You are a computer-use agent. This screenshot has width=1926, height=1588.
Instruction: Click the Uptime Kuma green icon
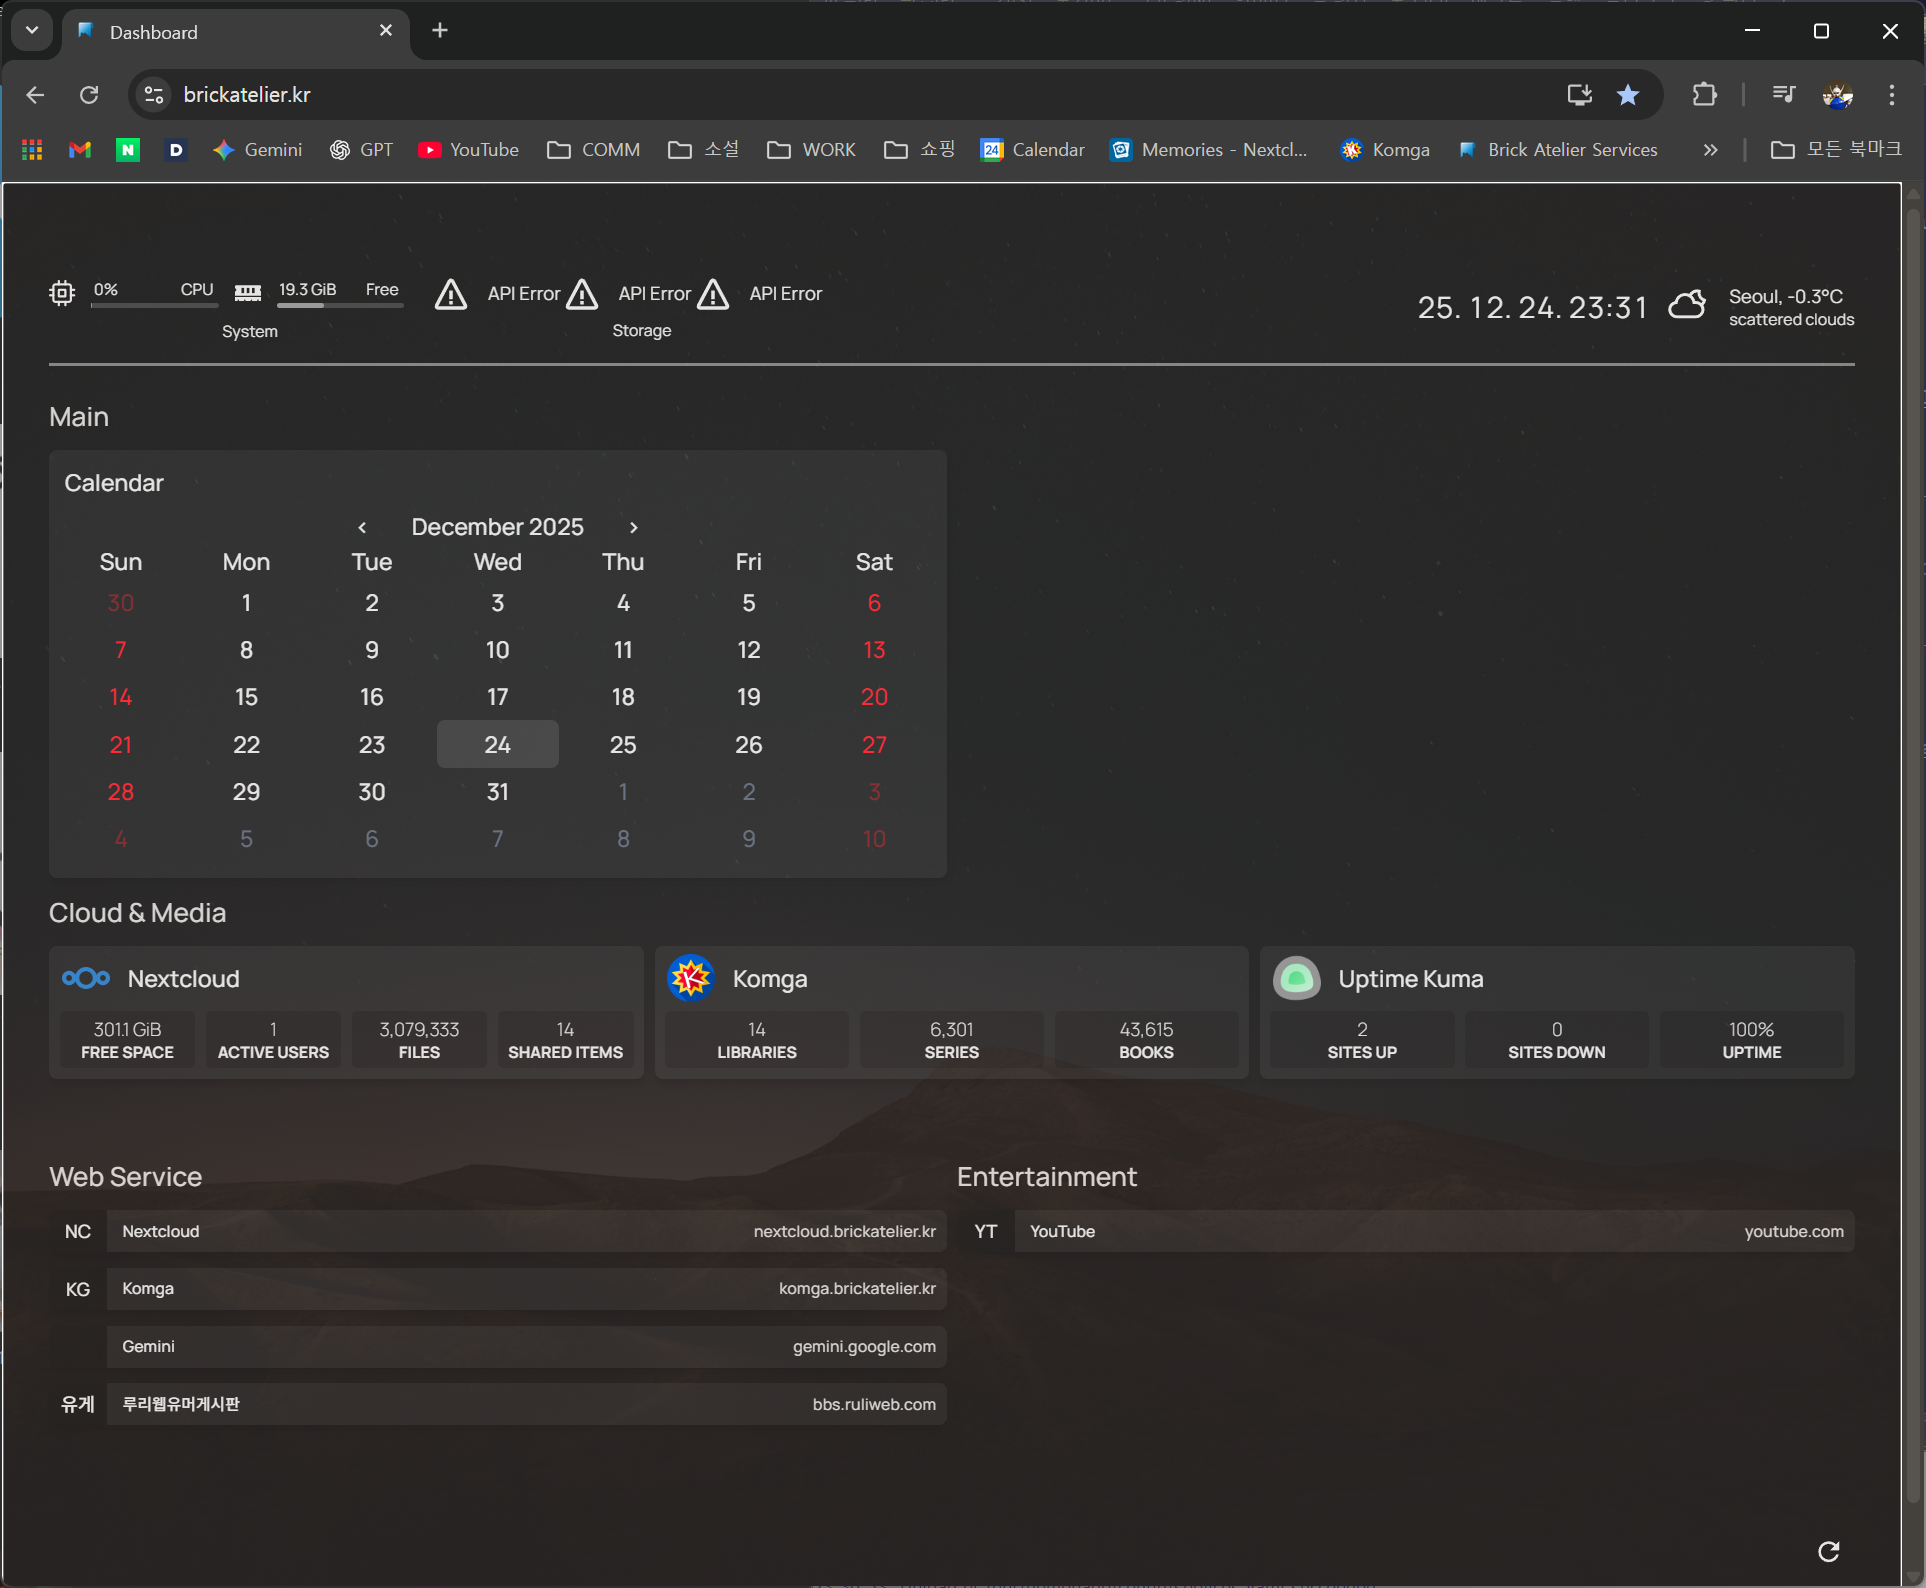1297,978
